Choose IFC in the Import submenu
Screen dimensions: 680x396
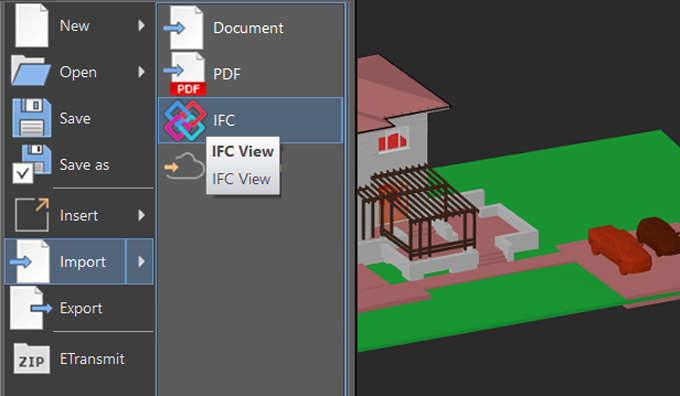point(251,120)
